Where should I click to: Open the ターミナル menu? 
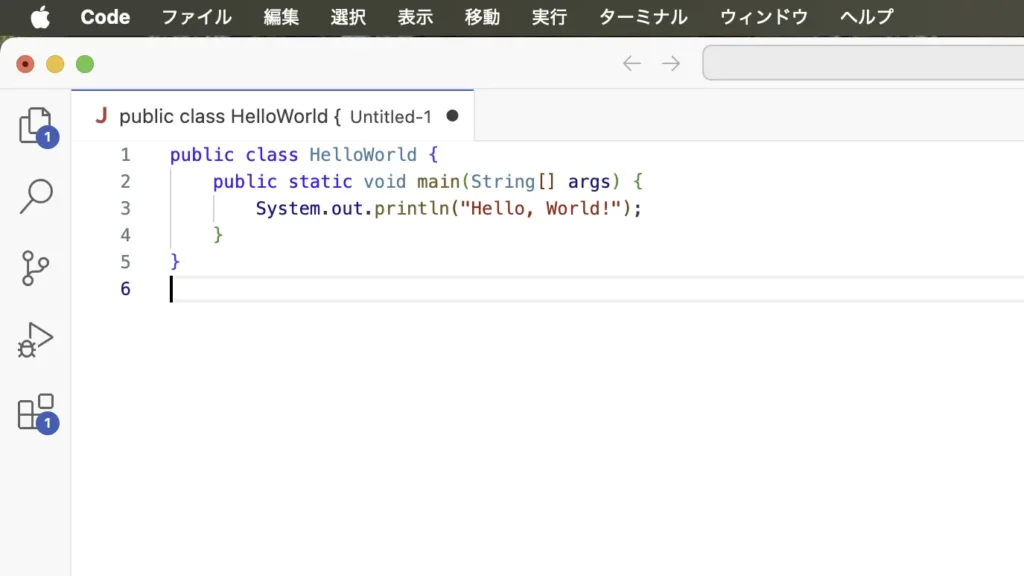pos(642,17)
